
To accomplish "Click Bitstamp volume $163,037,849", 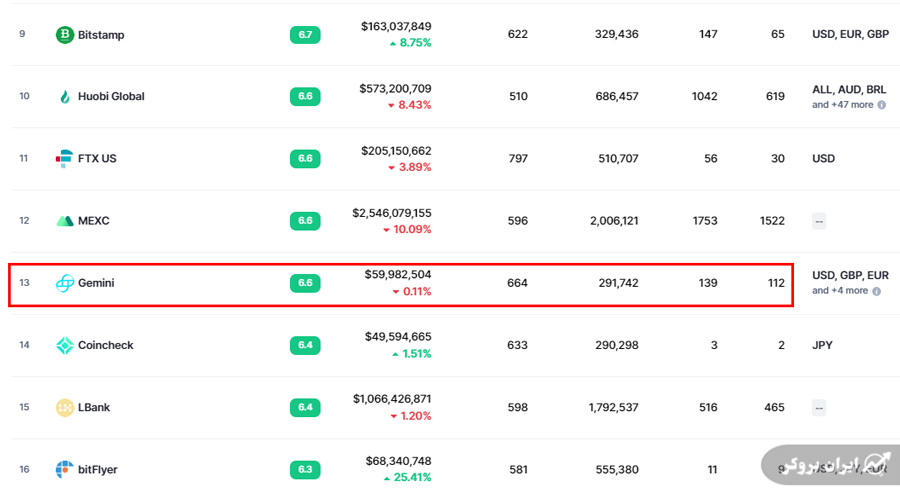I will pyautogui.click(x=396, y=26).
